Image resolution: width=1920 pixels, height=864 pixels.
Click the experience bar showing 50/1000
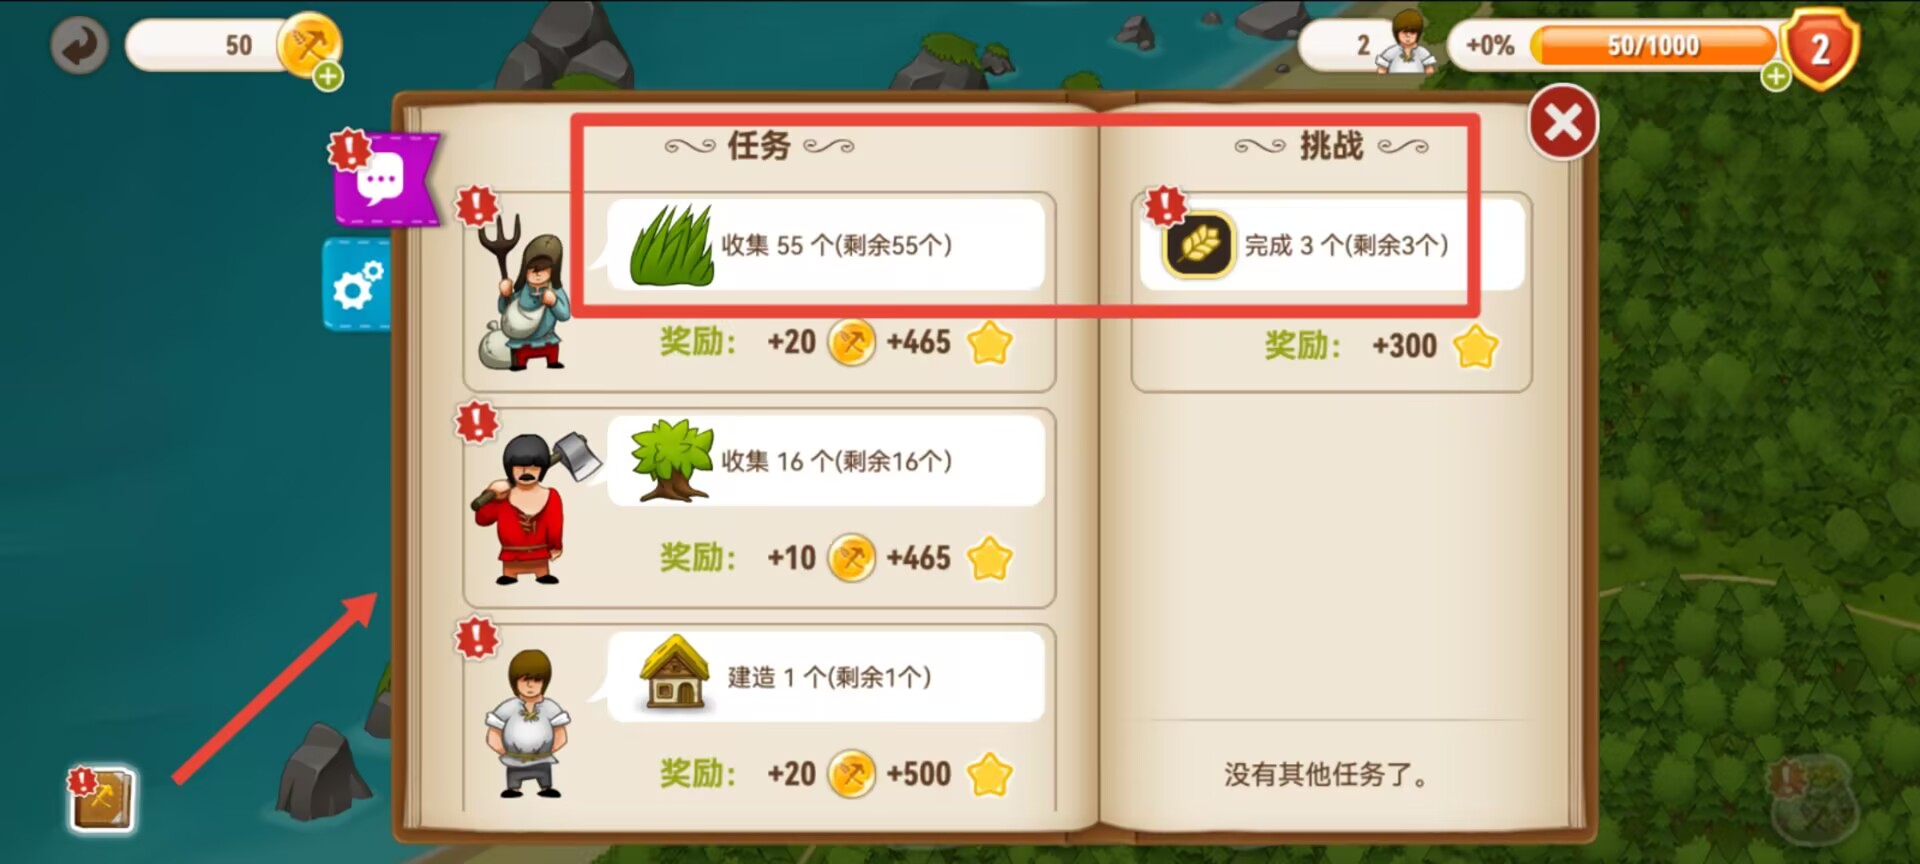(x=1653, y=45)
